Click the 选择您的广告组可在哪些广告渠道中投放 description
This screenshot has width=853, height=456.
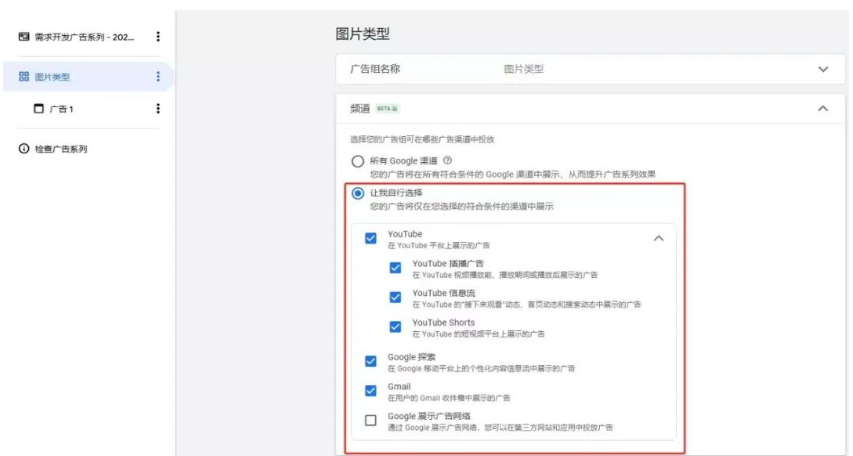coord(422,139)
